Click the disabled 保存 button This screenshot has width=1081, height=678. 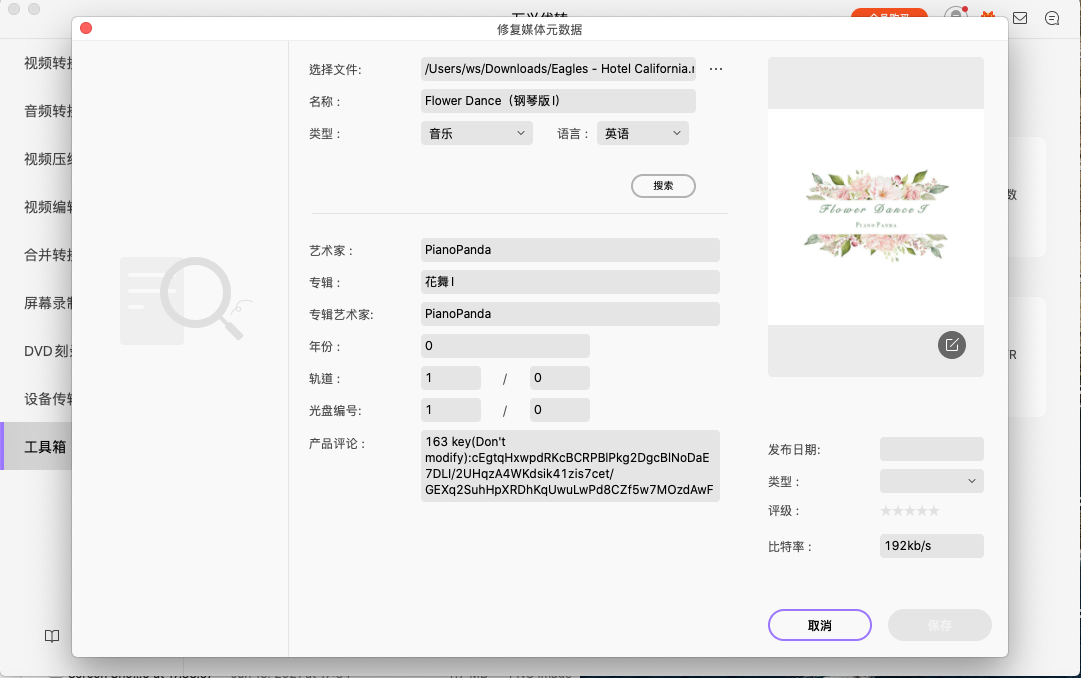pos(940,625)
